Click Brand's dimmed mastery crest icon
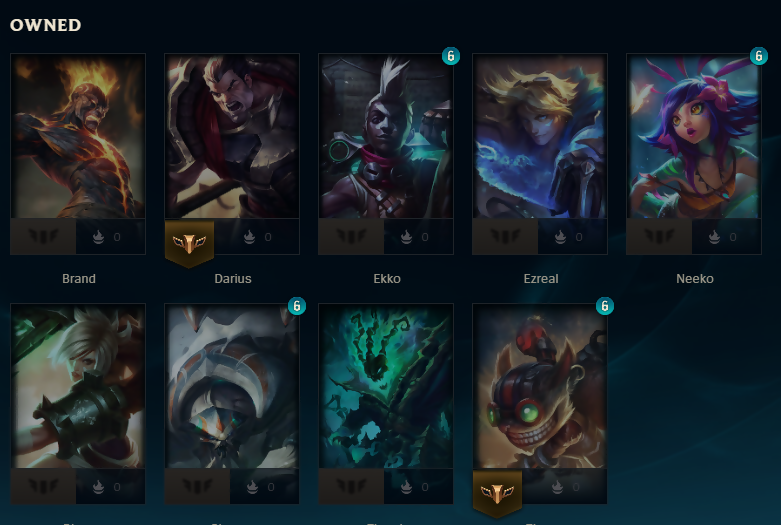781x525 pixels. tap(43, 237)
